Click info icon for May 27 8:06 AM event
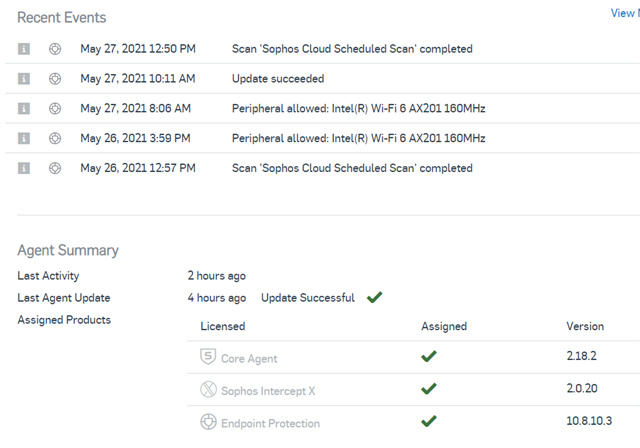The width and height of the screenshot is (640, 448). (24, 109)
